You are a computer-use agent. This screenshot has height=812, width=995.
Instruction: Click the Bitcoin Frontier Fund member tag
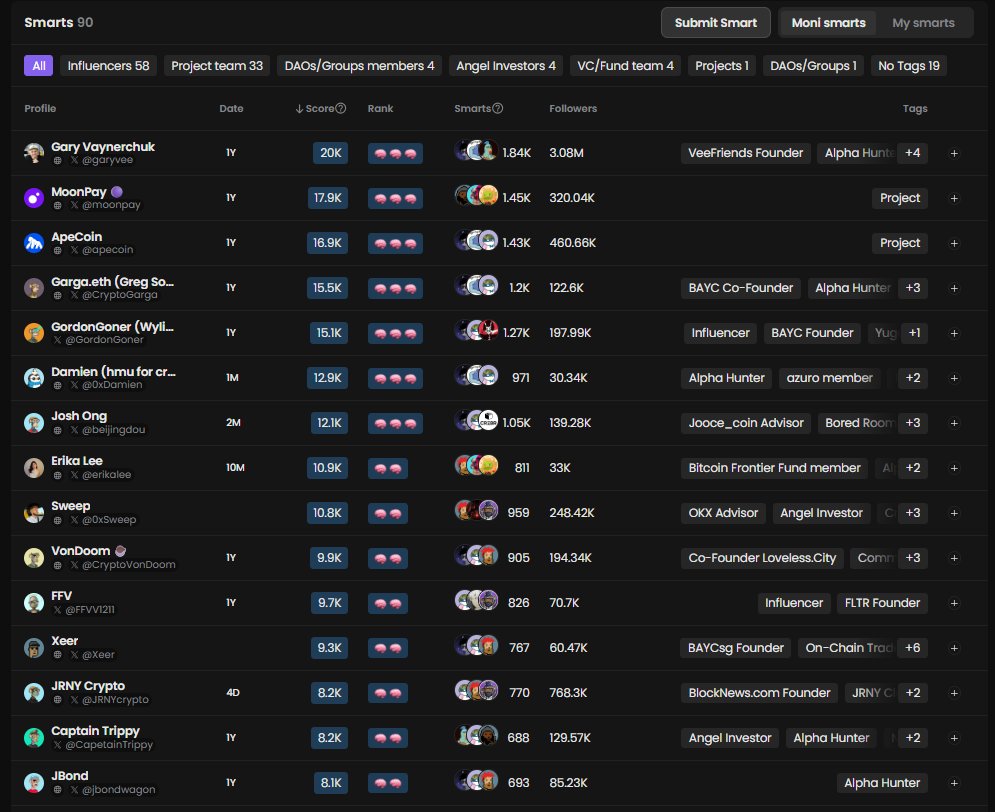pyautogui.click(x=774, y=468)
